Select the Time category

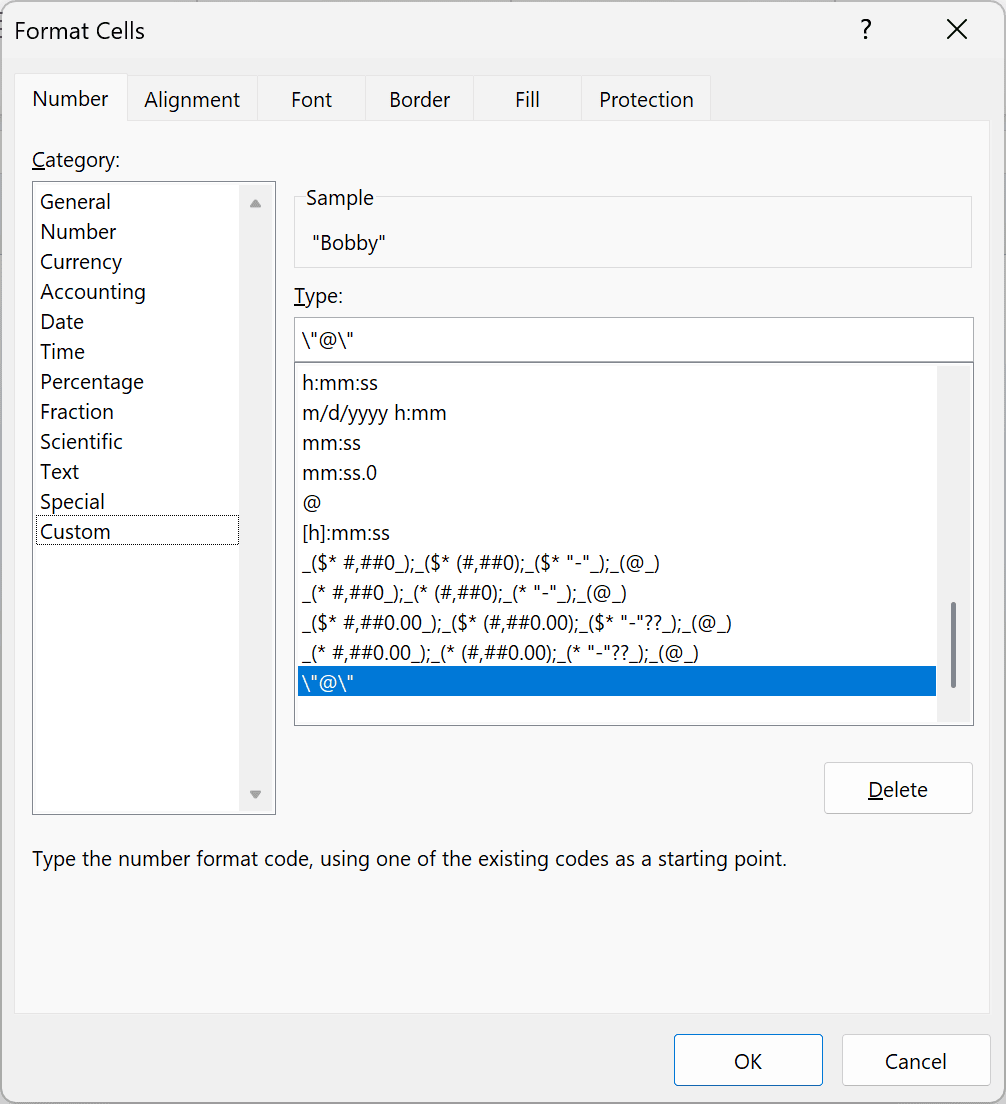pos(137,351)
